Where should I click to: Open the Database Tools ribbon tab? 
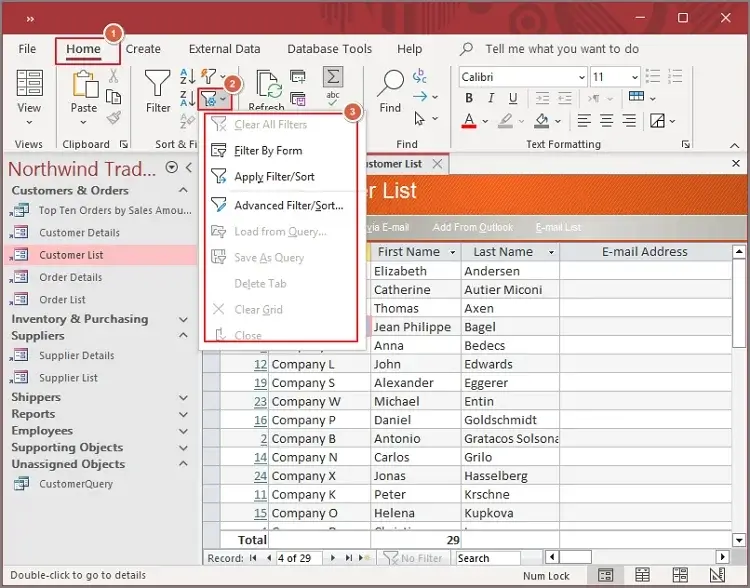[x=329, y=49]
